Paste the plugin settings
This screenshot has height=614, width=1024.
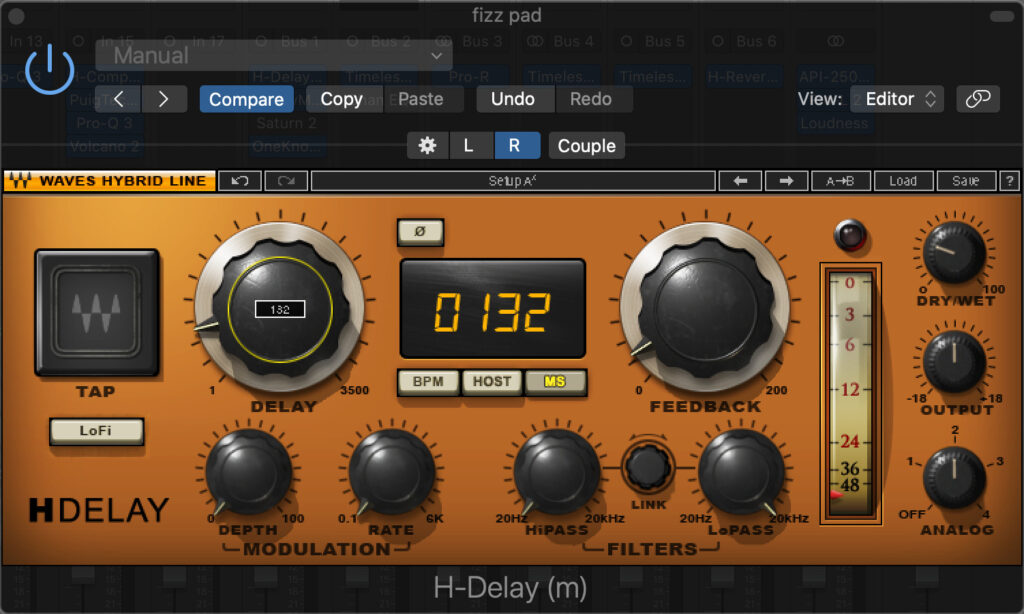[x=421, y=99]
